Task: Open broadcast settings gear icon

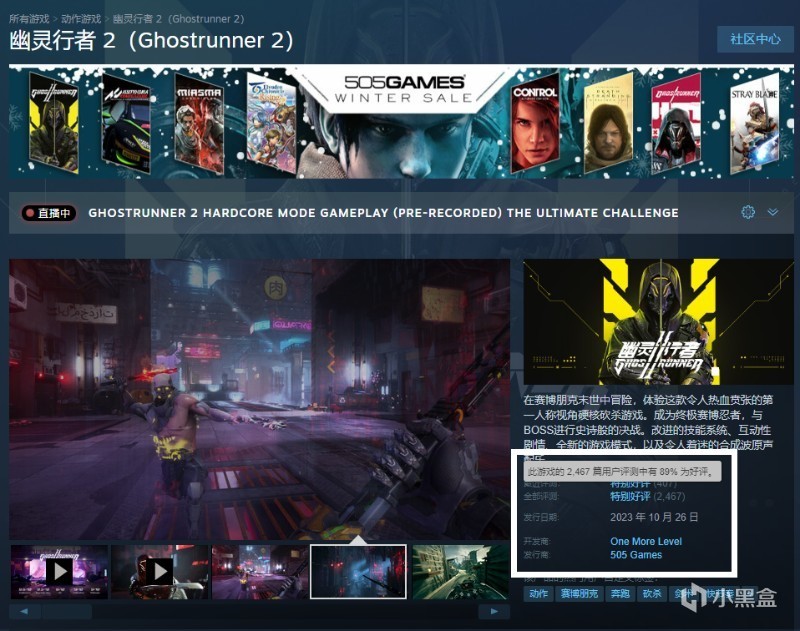Action: point(747,212)
